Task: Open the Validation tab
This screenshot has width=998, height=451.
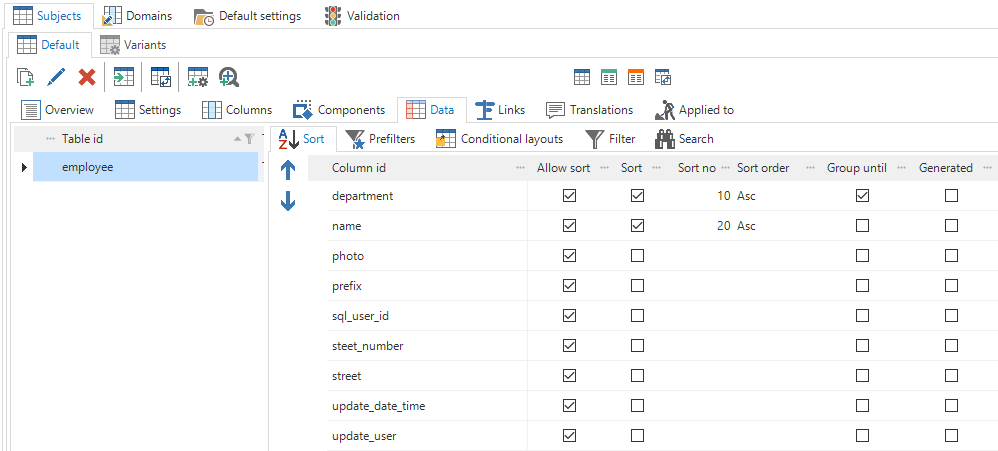Action: (x=362, y=16)
